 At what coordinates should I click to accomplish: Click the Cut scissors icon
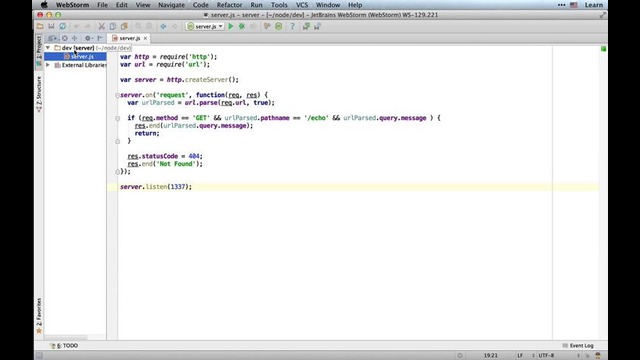coord(102,26)
